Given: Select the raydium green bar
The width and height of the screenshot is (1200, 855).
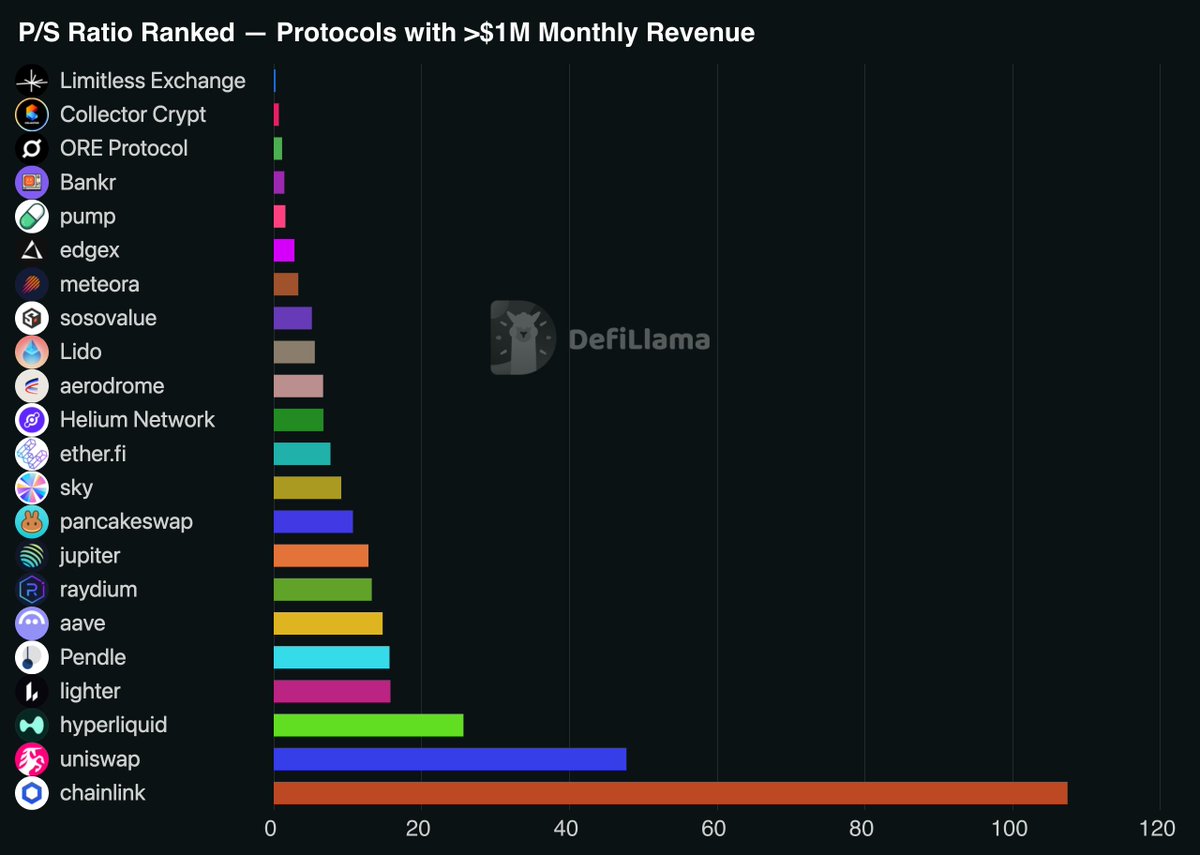Looking at the screenshot, I should 322,589.
